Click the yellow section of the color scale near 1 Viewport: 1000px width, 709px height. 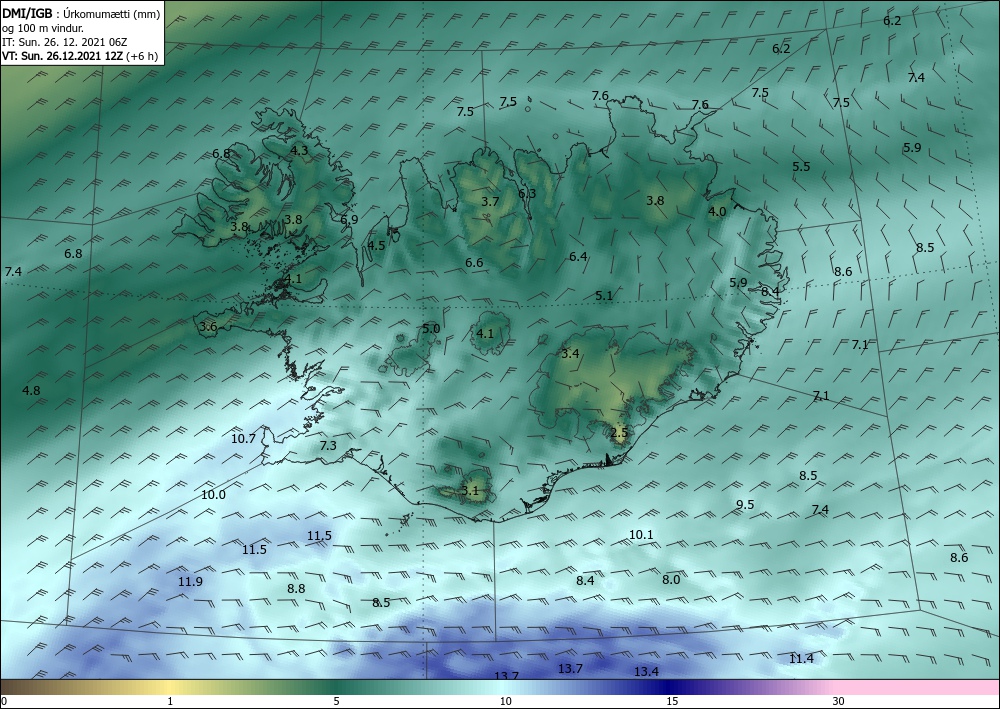click(170, 687)
